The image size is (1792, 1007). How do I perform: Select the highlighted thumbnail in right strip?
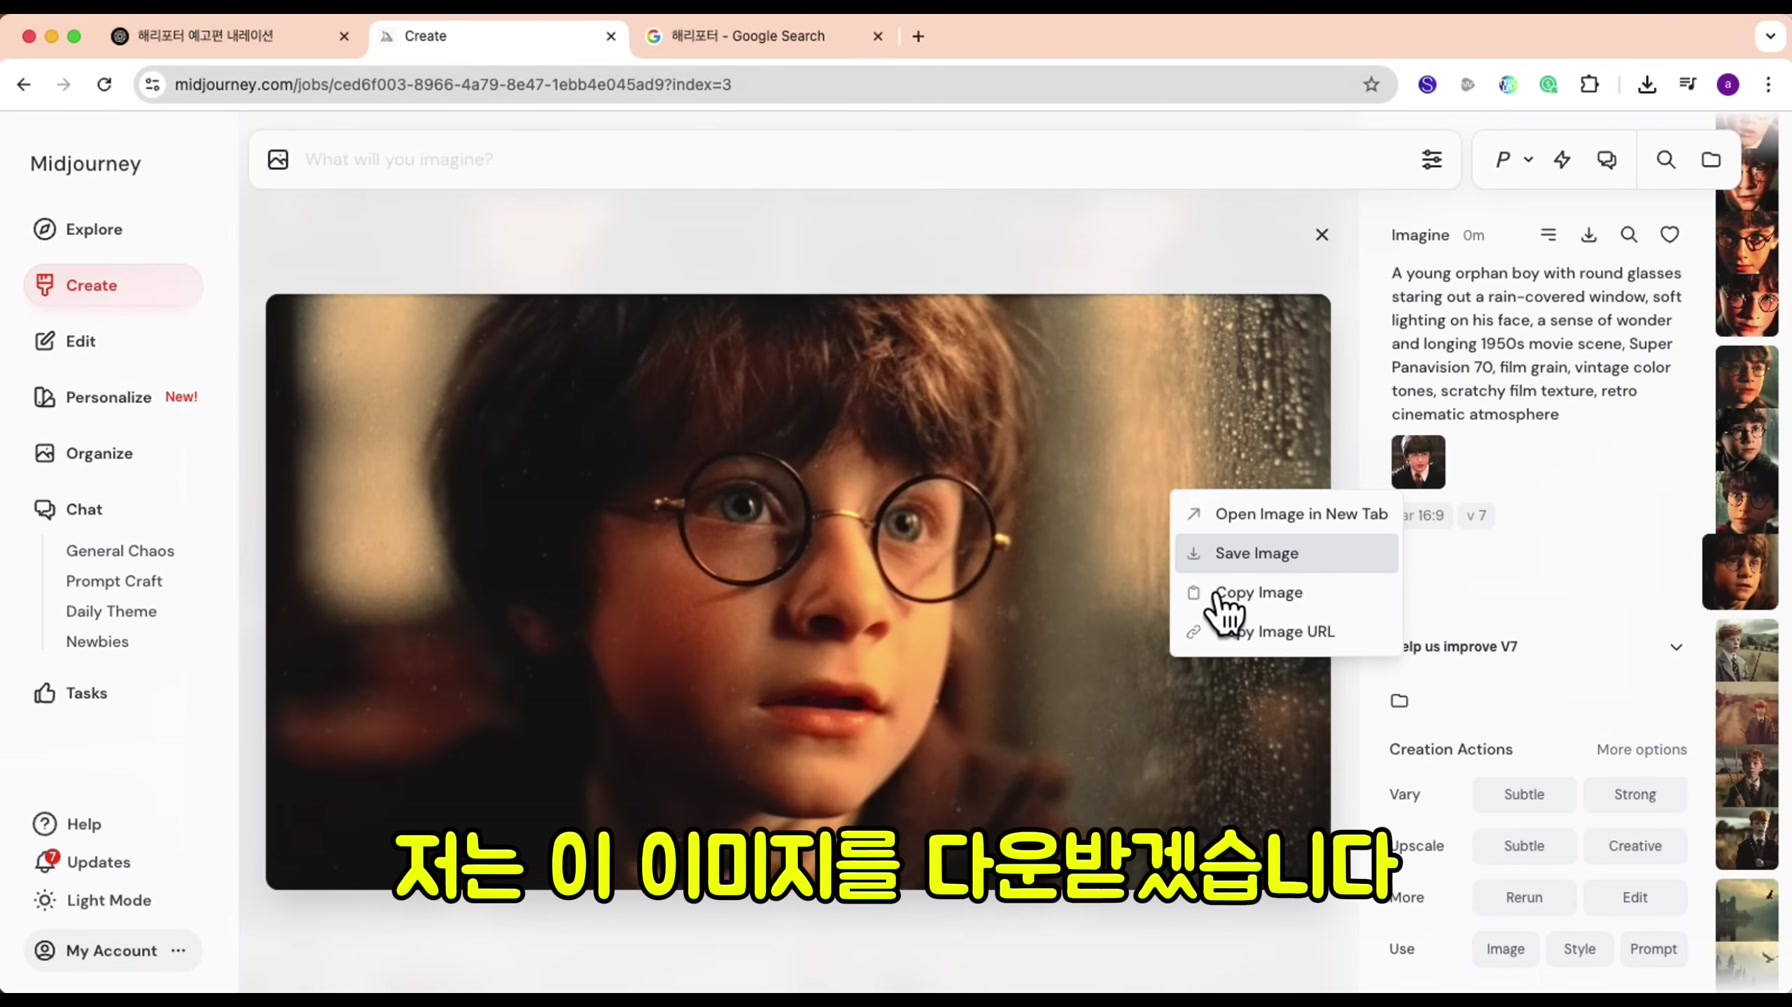click(1740, 572)
